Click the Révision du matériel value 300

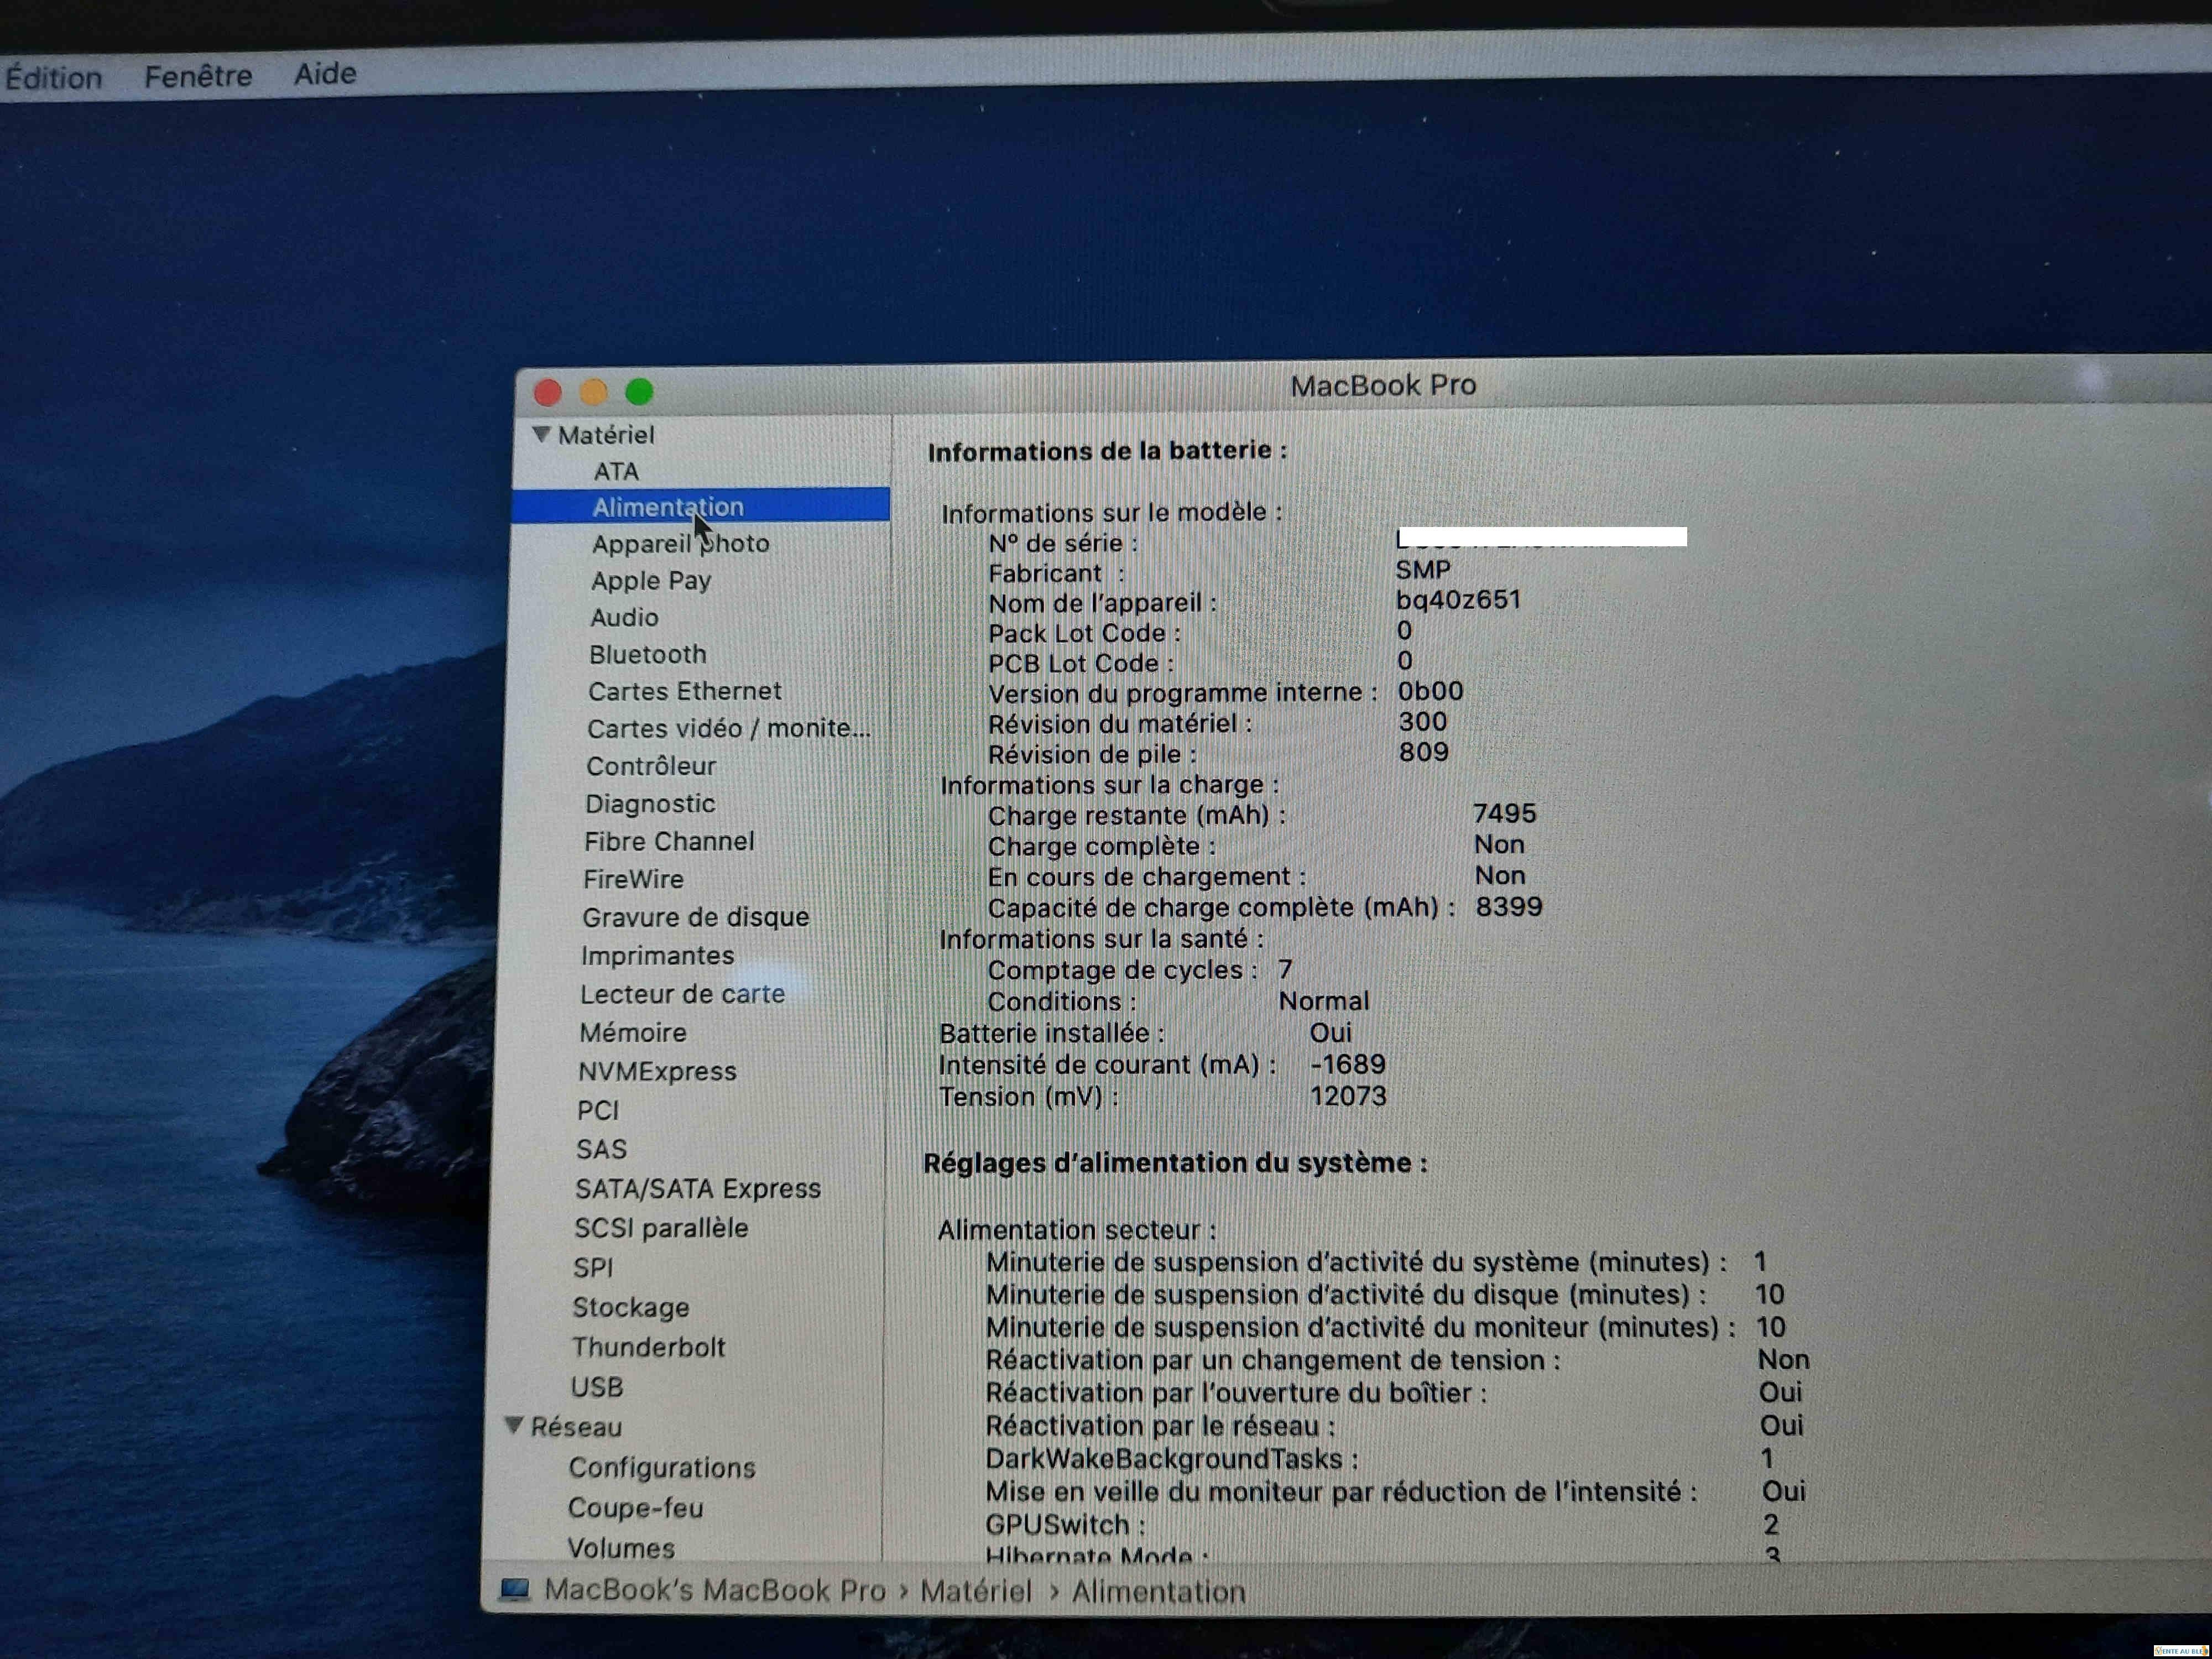coord(1423,722)
